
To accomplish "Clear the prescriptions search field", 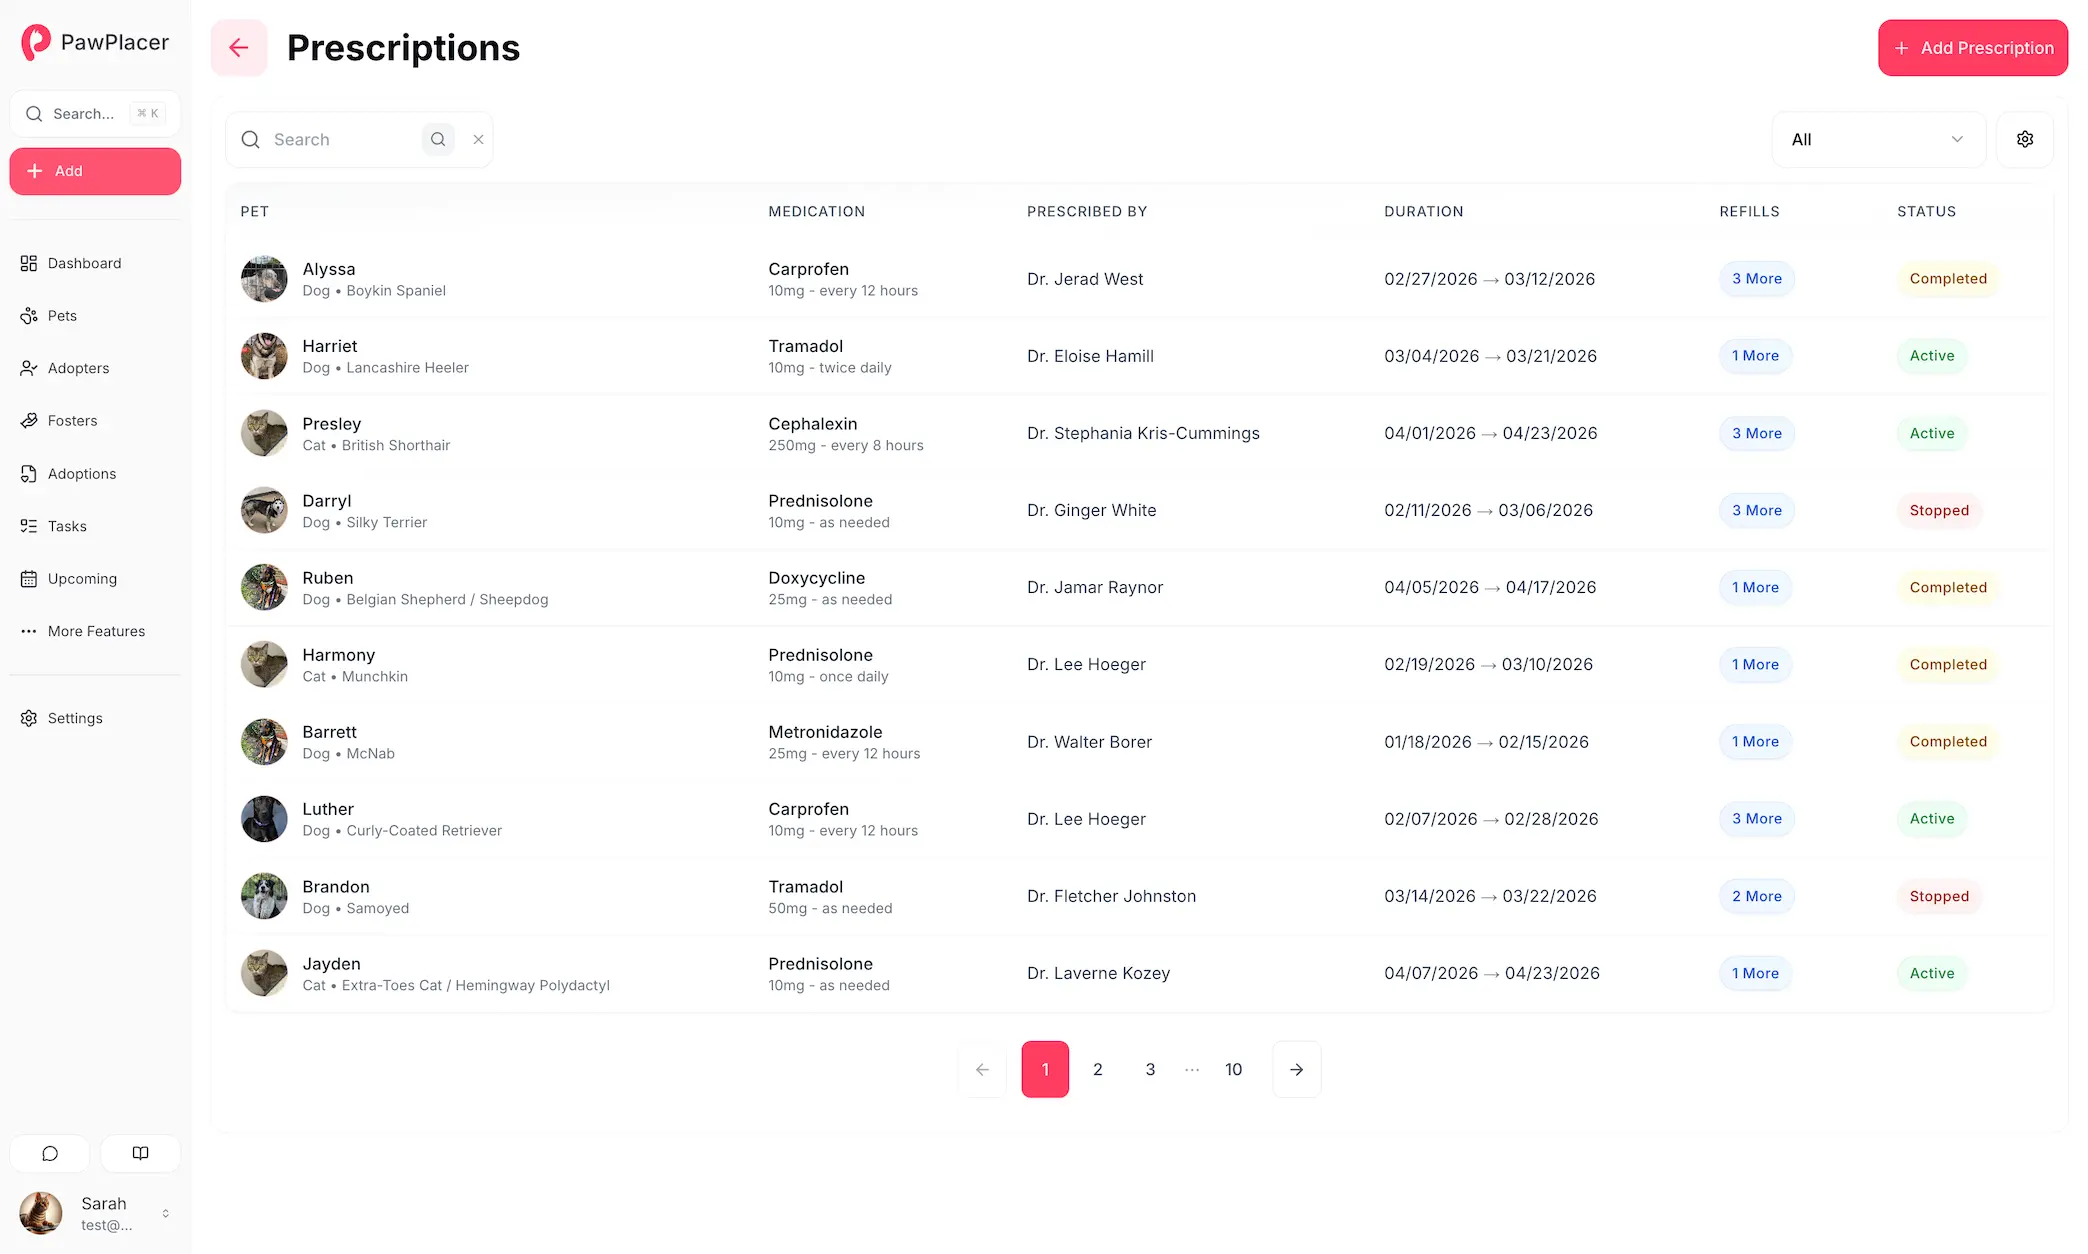I will click(479, 140).
